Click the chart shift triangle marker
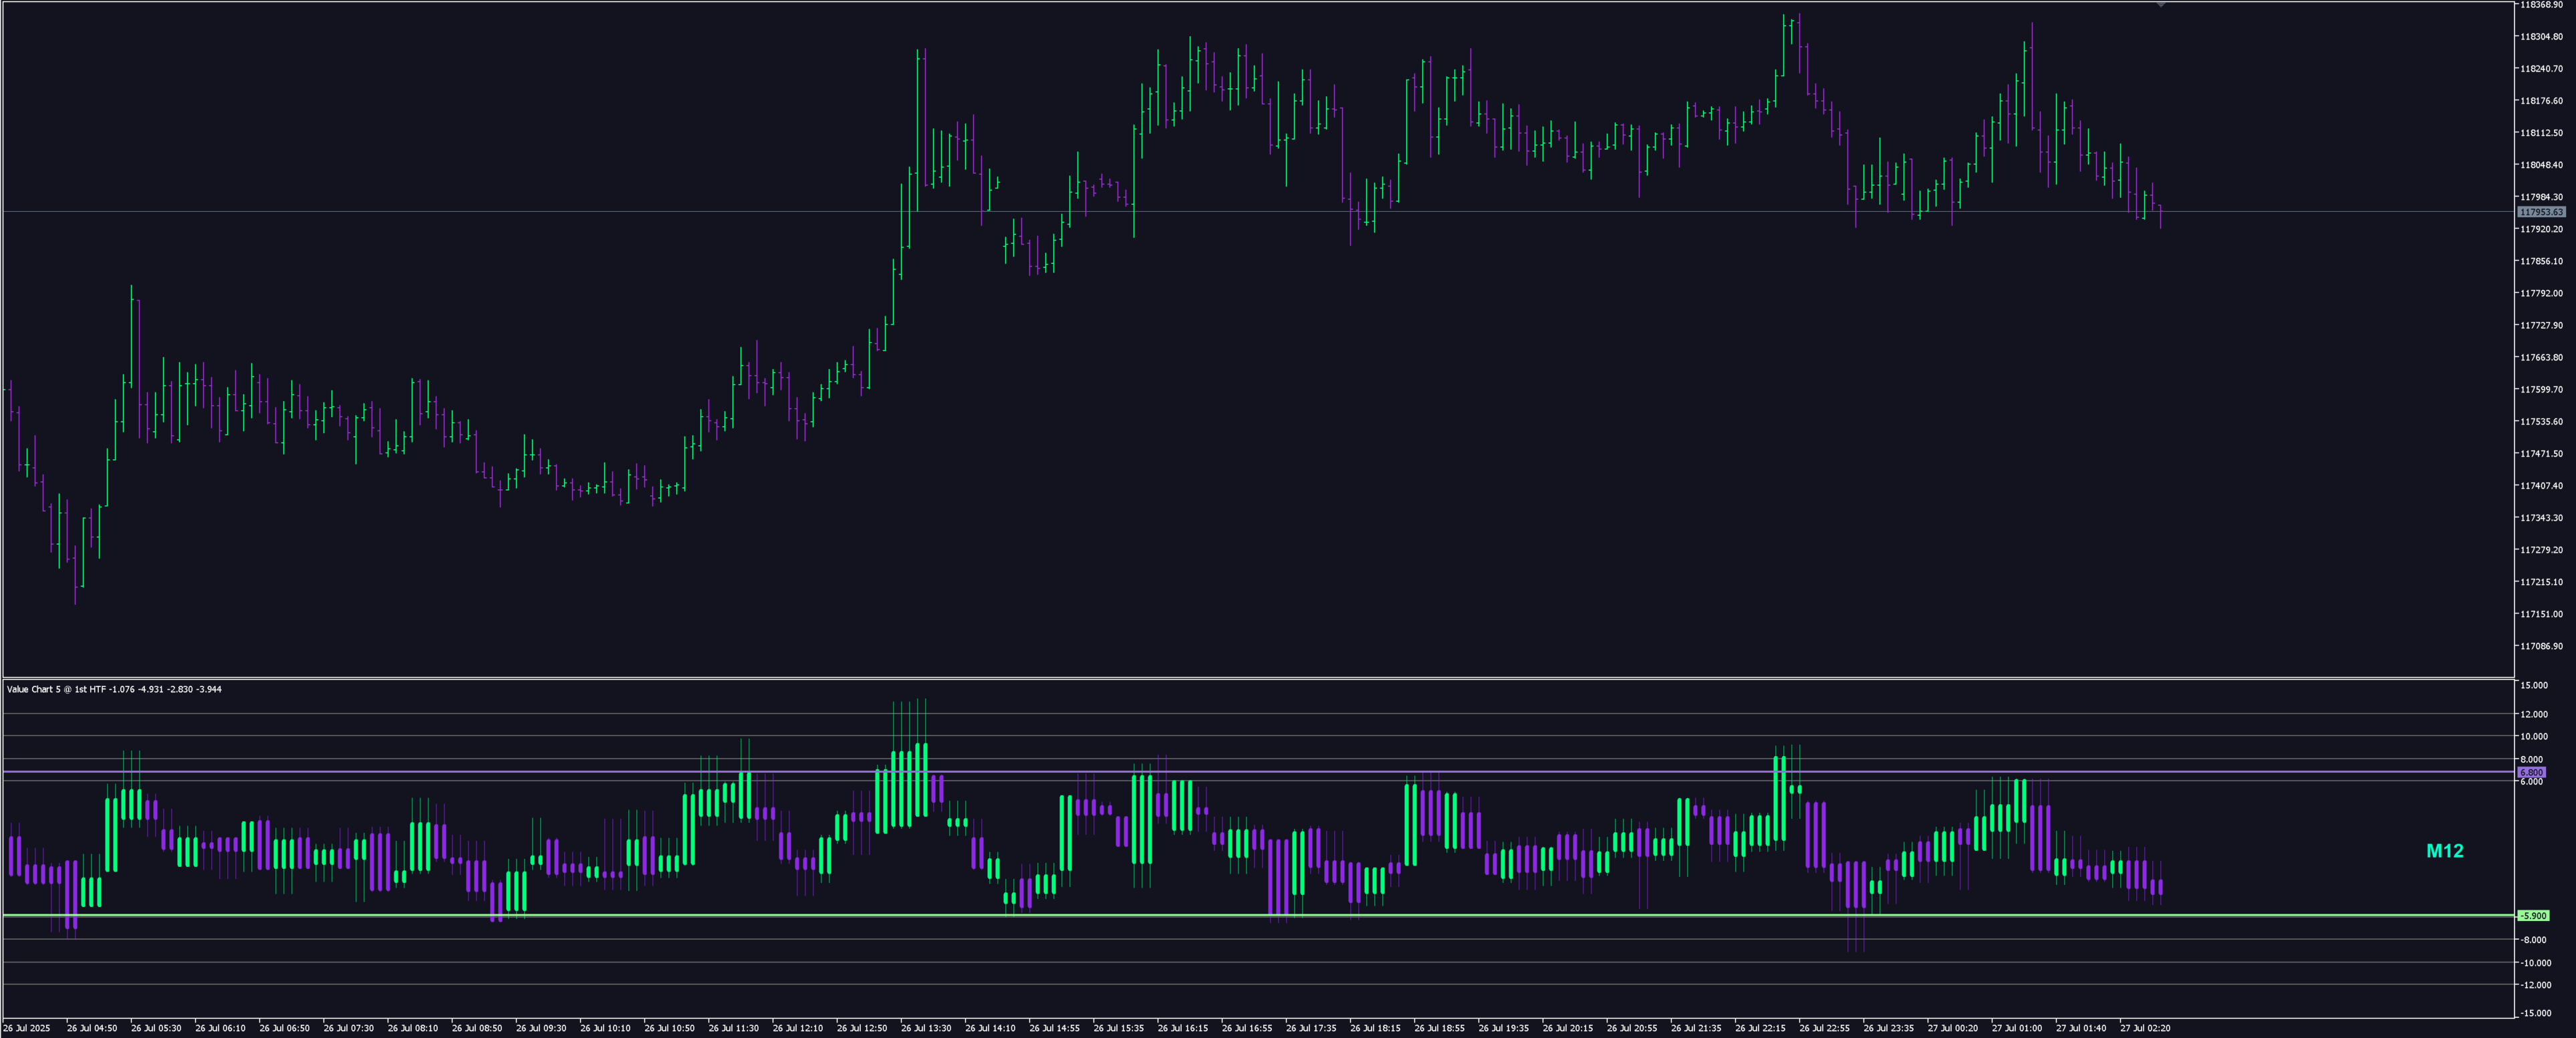This screenshot has width=2576, height=1038. pyautogui.click(x=2161, y=5)
